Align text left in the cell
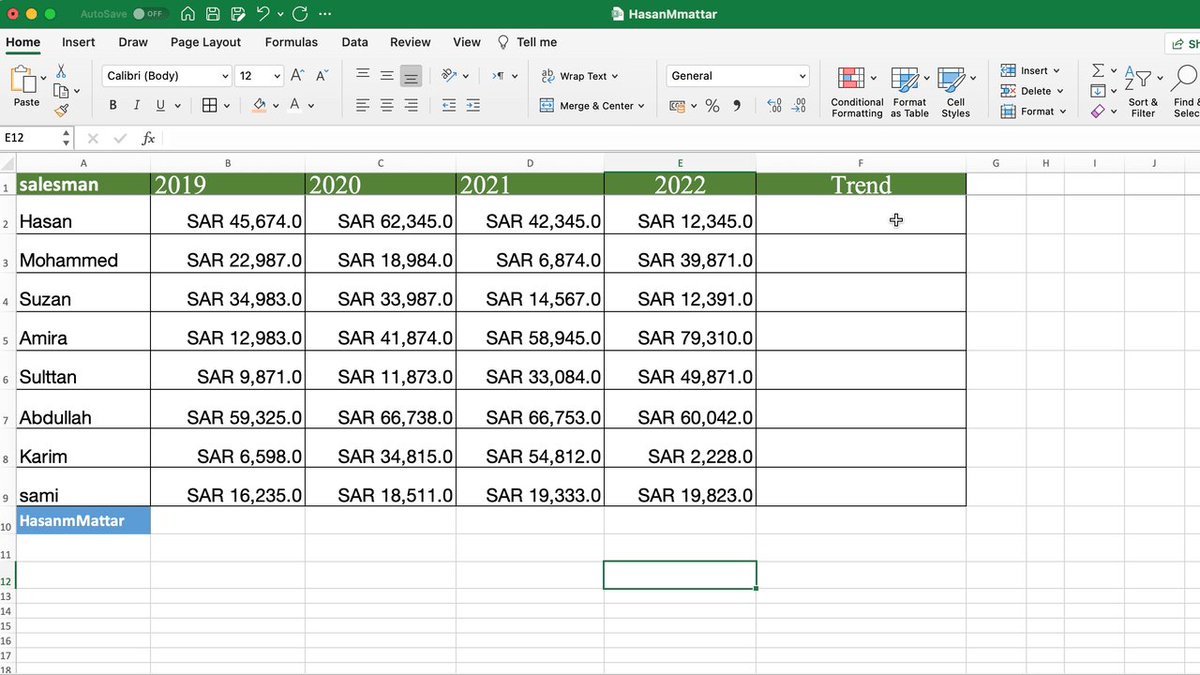 (362, 105)
